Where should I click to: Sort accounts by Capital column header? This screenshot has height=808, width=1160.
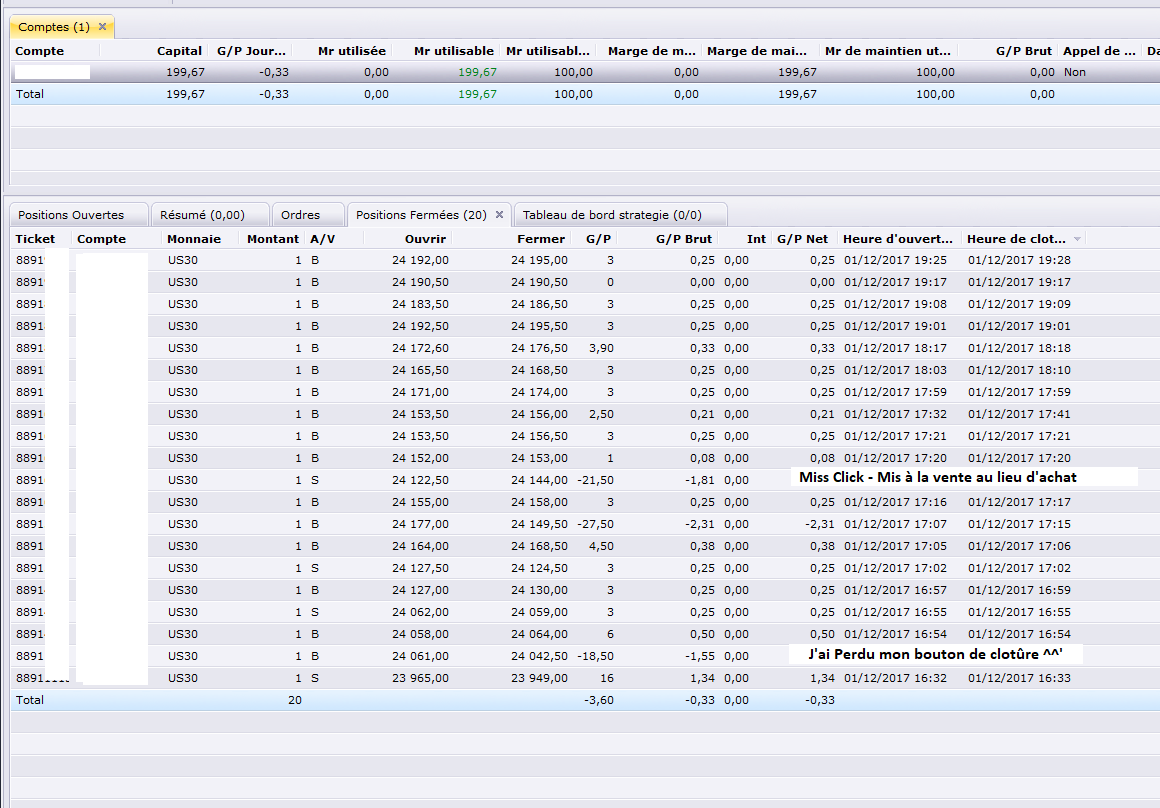pyautogui.click(x=179, y=51)
